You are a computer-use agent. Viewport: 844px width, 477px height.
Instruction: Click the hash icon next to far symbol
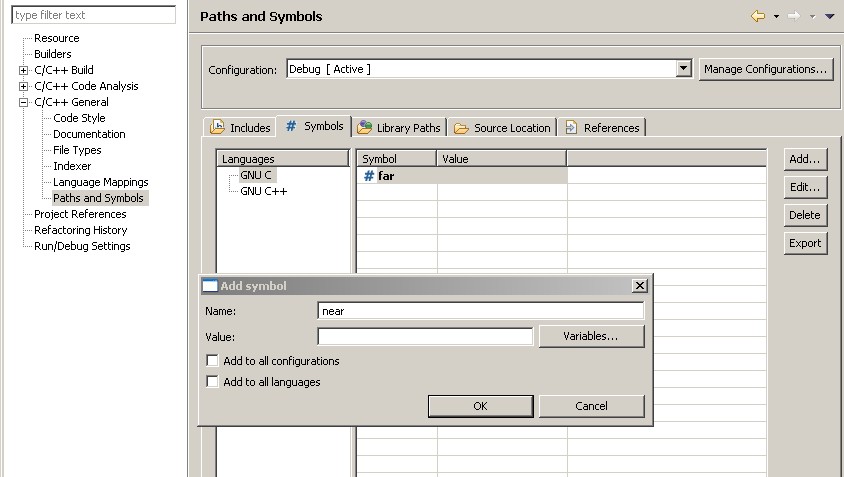point(369,176)
